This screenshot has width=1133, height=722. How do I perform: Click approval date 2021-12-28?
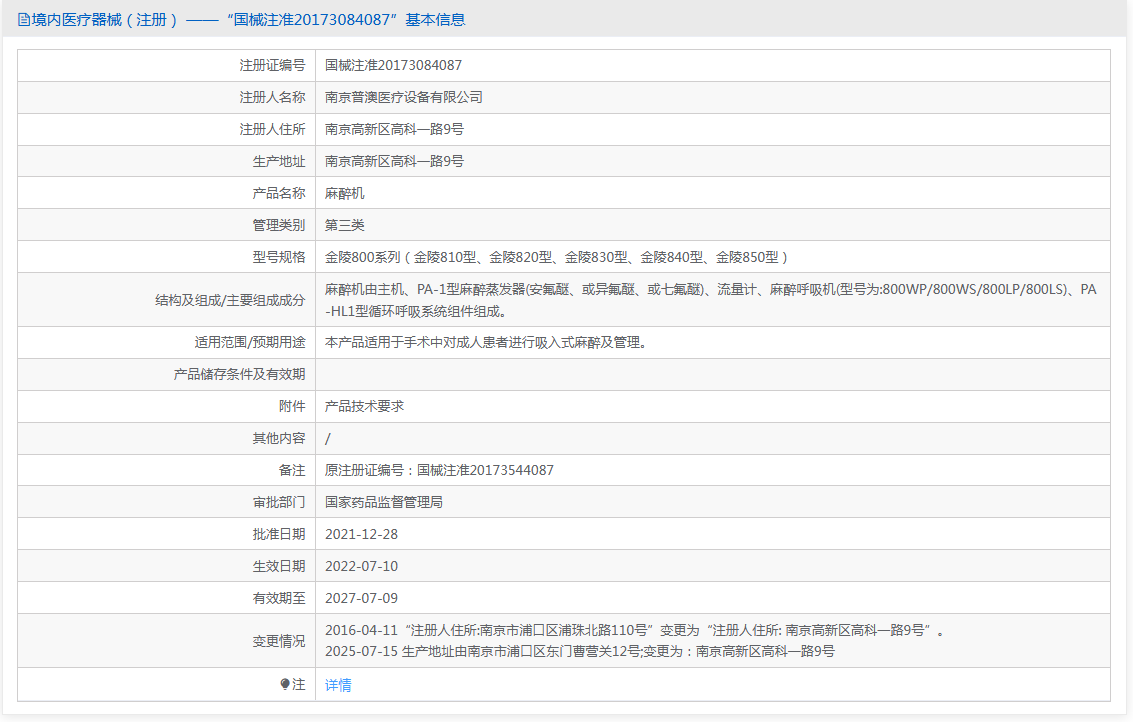click(x=361, y=534)
